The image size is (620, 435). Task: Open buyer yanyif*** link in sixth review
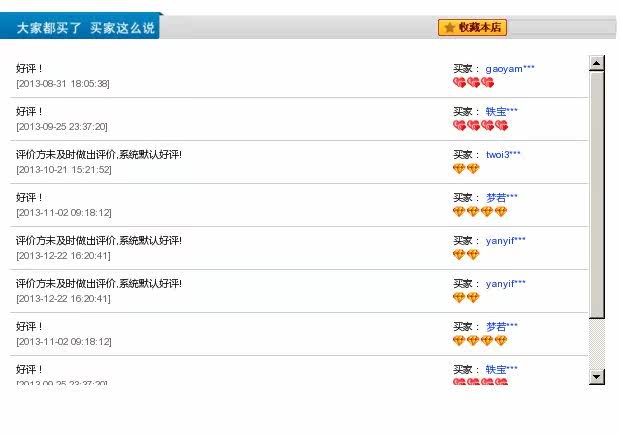point(505,284)
